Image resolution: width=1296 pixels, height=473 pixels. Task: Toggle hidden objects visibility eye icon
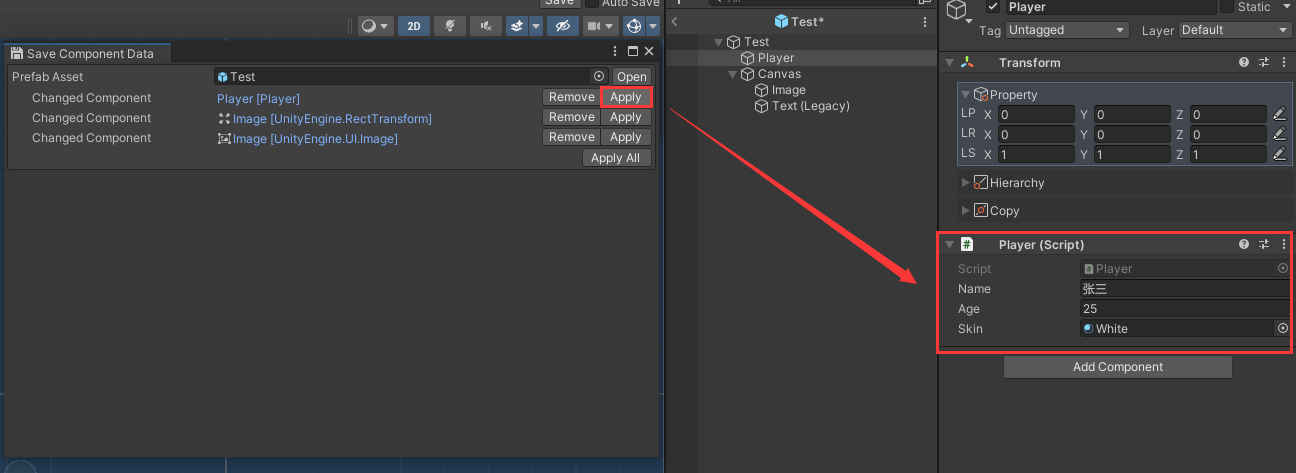pyautogui.click(x=564, y=26)
